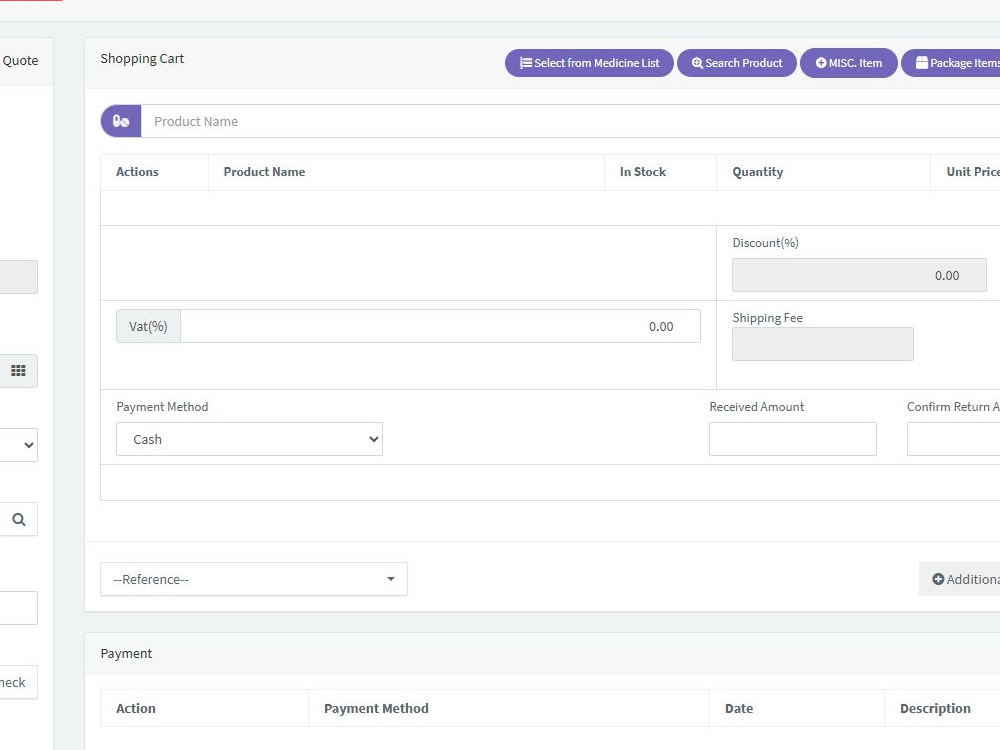Click the Received Amount field
The height and width of the screenshot is (750, 1000).
click(x=793, y=439)
